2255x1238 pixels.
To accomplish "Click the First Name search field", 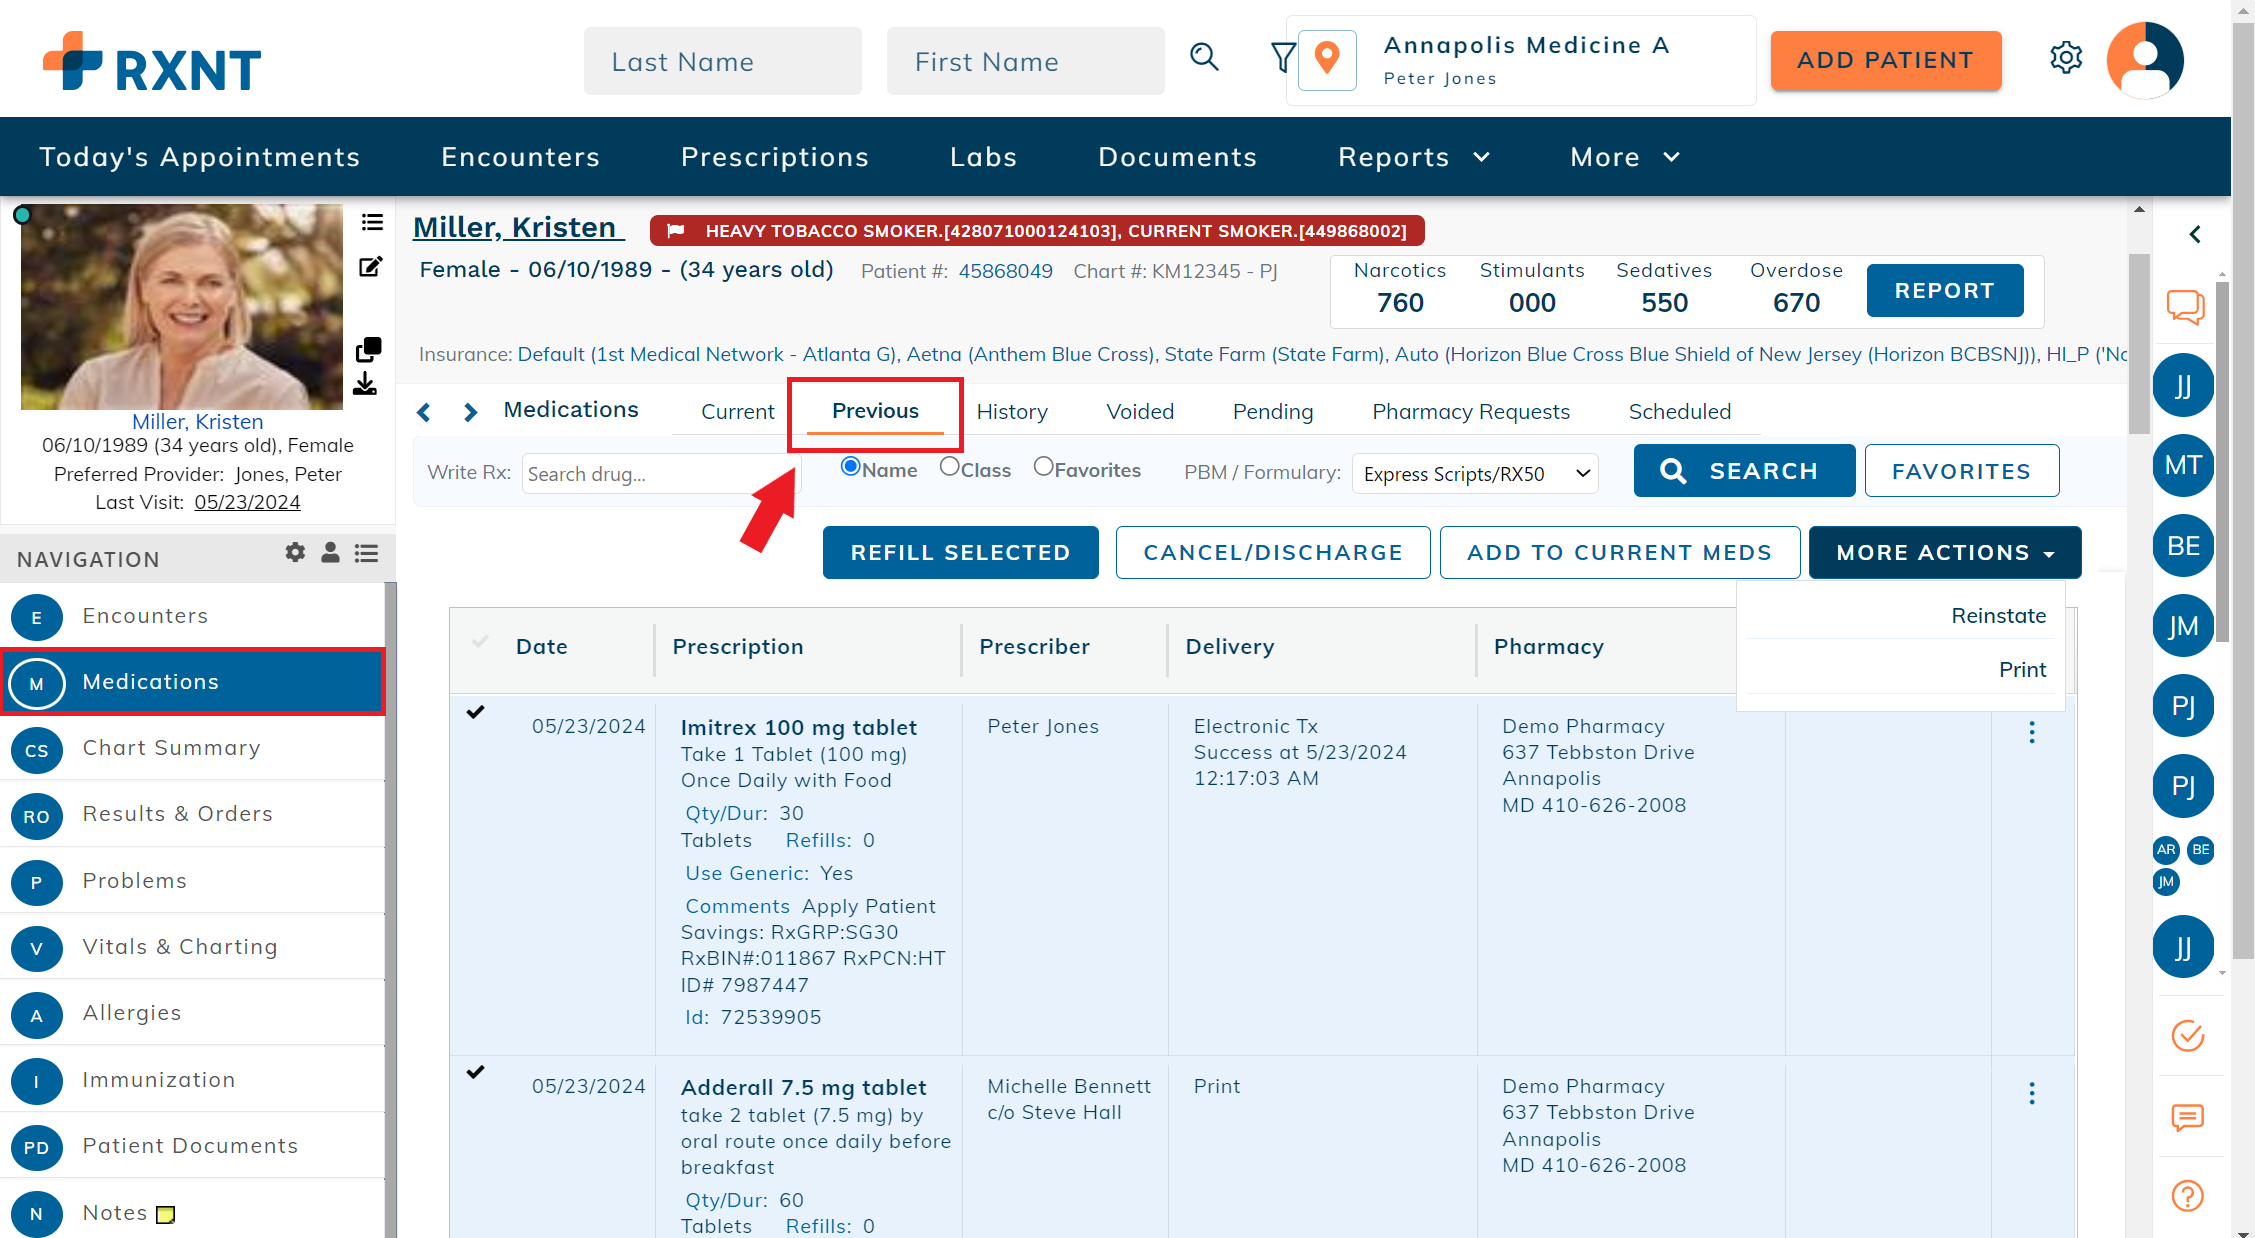I will [x=1026, y=61].
